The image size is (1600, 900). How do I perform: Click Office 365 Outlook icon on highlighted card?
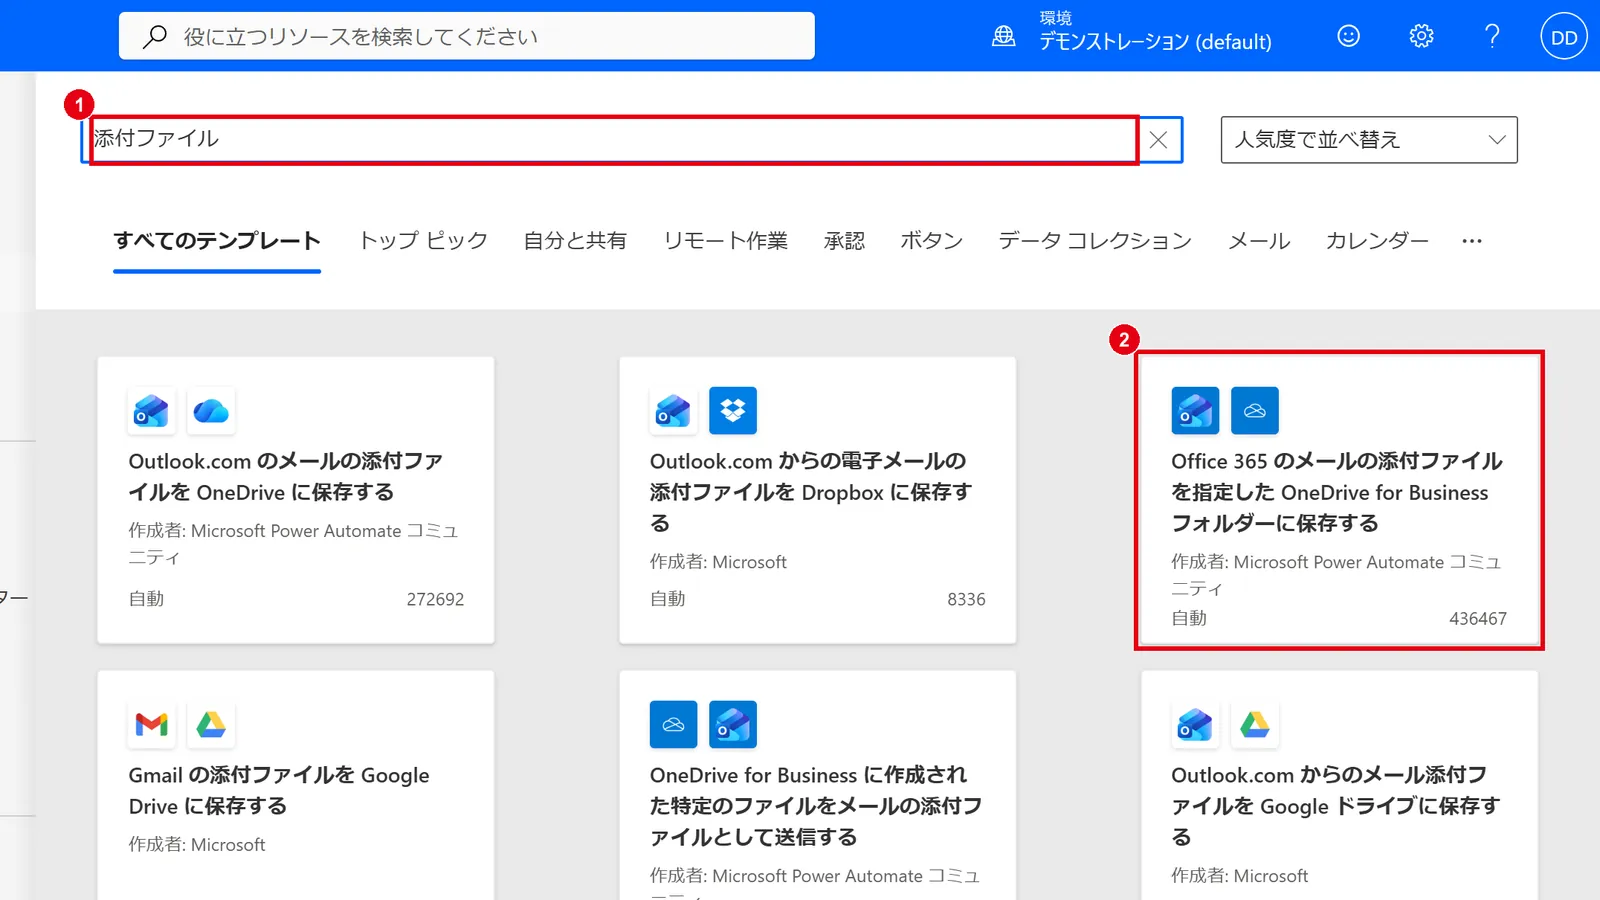1195,411
